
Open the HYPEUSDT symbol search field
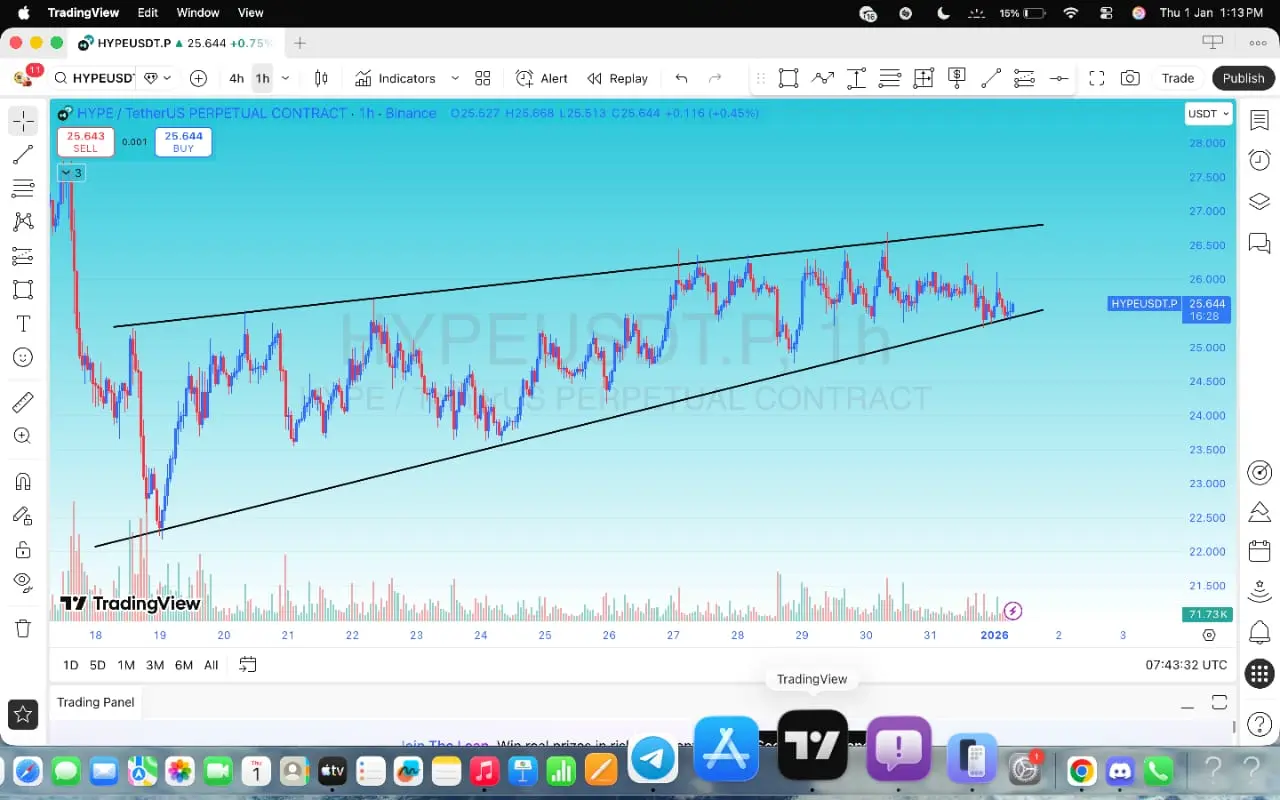click(93, 78)
